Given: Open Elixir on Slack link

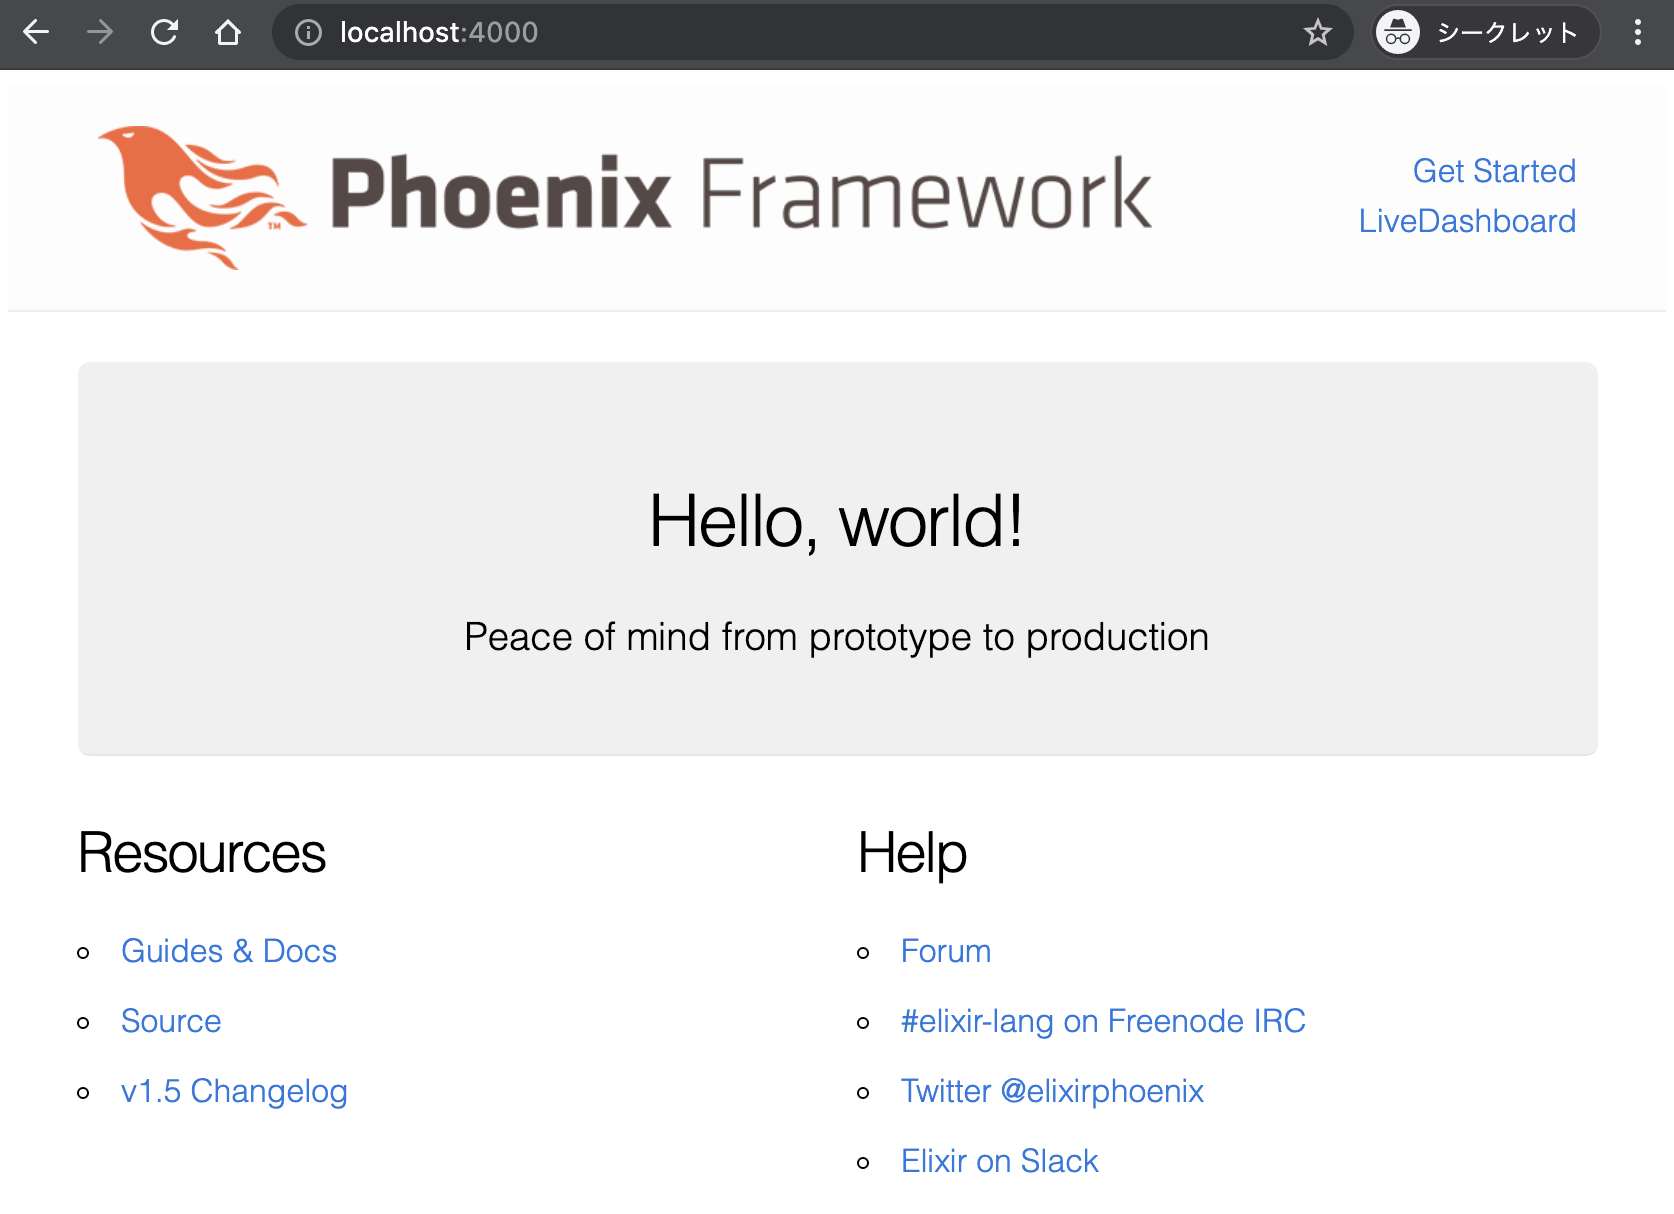Looking at the screenshot, I should pos(999,1161).
